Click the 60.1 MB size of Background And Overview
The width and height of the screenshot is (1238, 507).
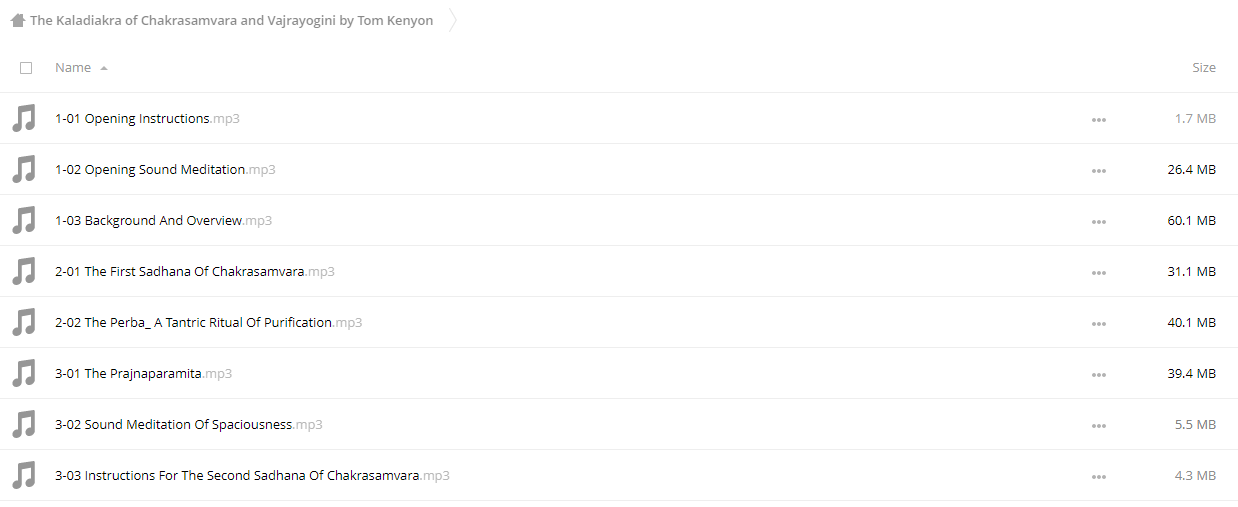(1191, 221)
